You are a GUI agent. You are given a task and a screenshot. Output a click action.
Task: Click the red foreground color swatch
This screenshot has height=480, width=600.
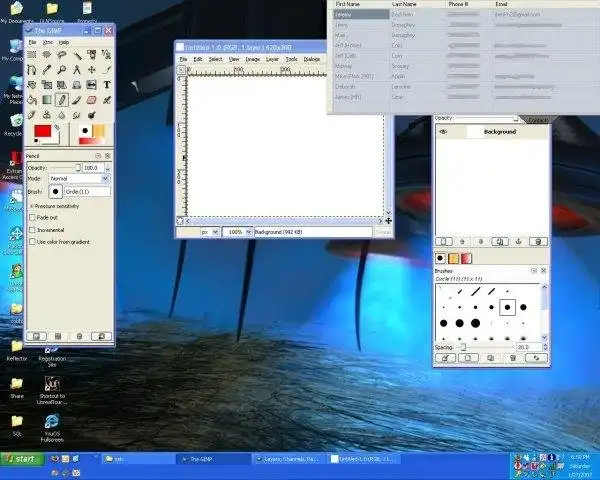42,131
